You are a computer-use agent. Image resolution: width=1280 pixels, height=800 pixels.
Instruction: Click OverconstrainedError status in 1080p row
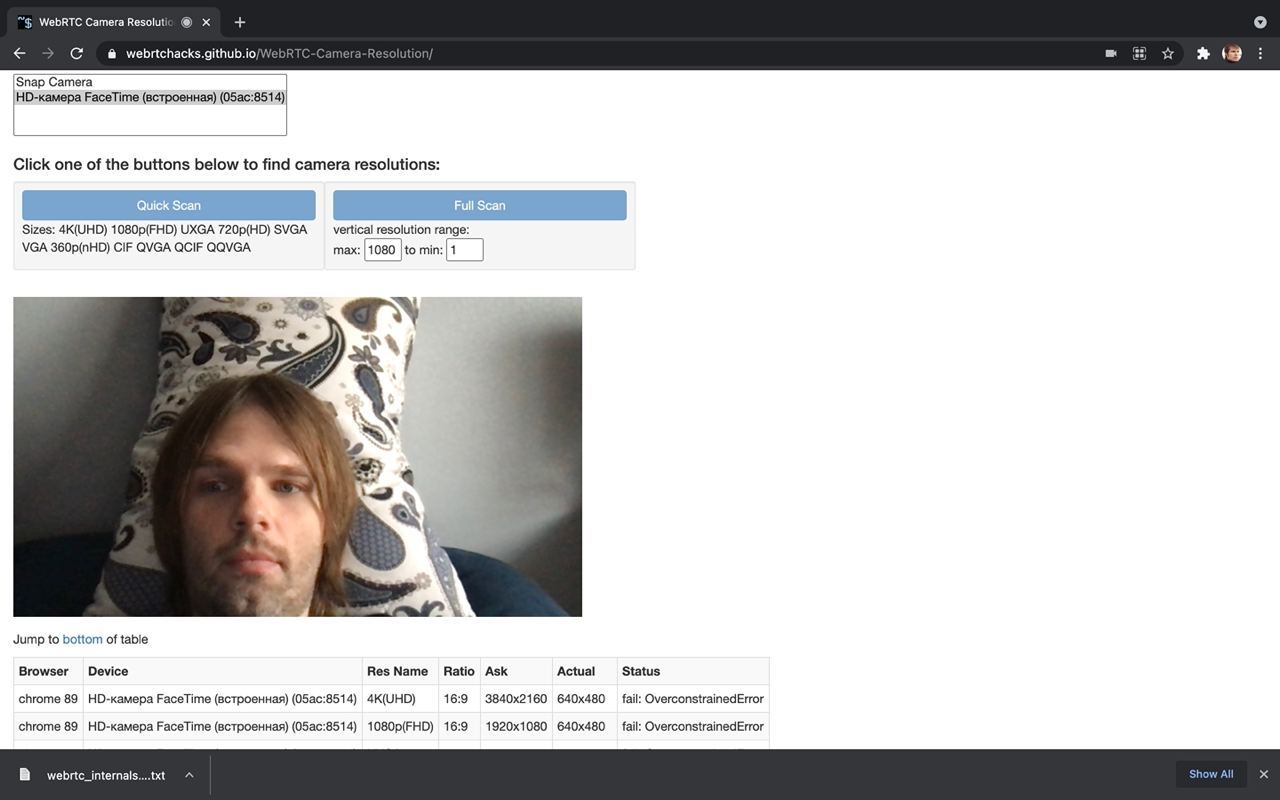pos(693,726)
